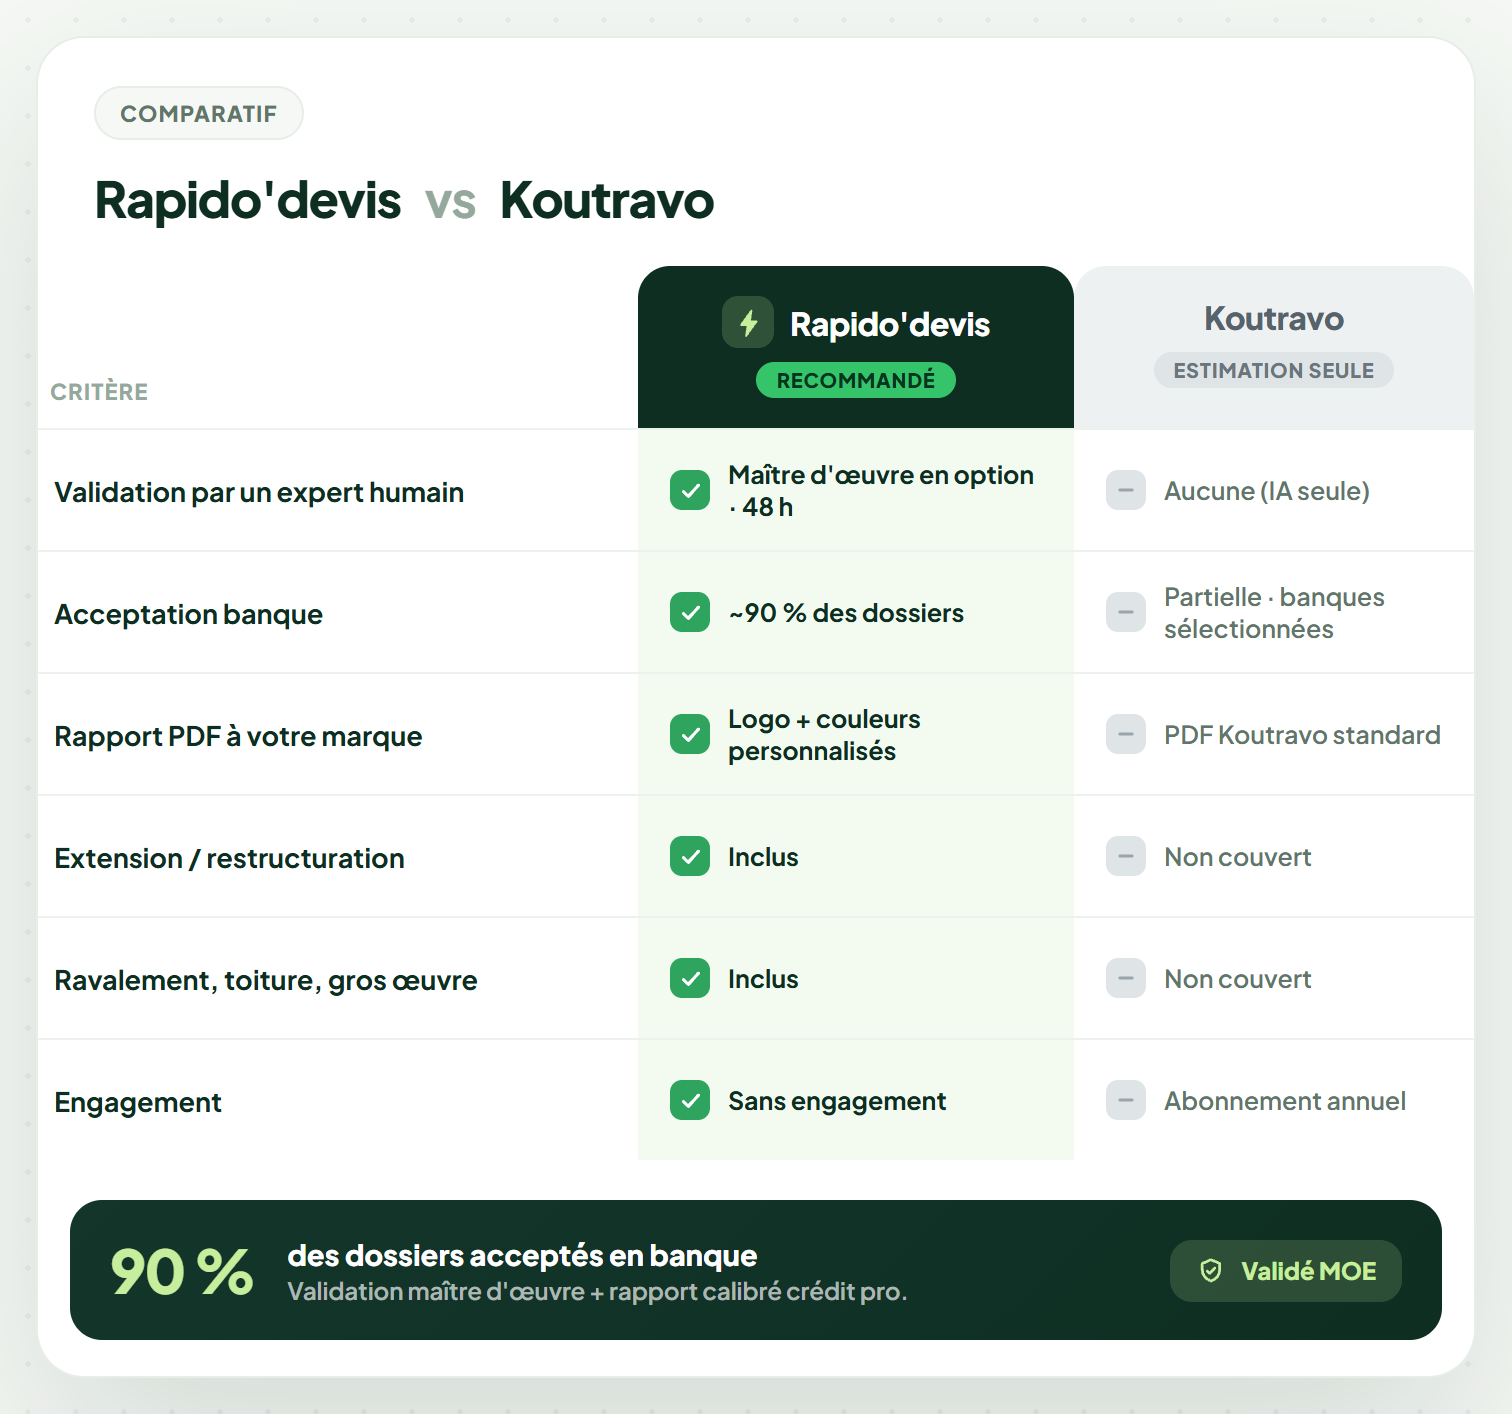This screenshot has width=1512, height=1414.
Task: Click the dash icon next to PDF Koutravo standard
Action: (1126, 734)
